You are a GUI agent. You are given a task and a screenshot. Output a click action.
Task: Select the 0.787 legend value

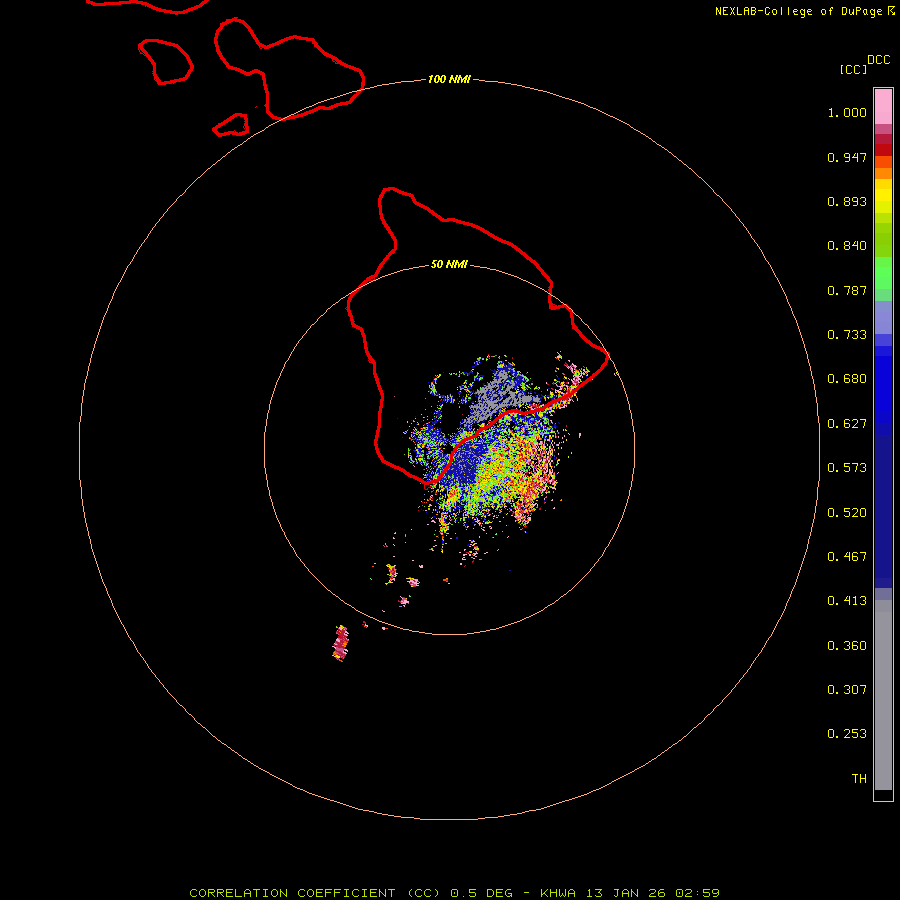847,290
